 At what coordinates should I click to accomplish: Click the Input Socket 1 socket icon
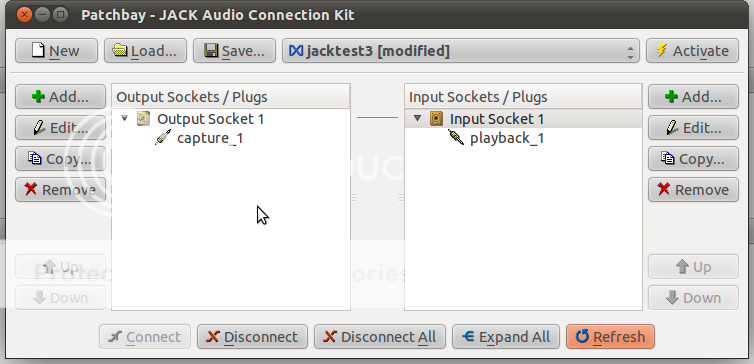(x=436, y=119)
